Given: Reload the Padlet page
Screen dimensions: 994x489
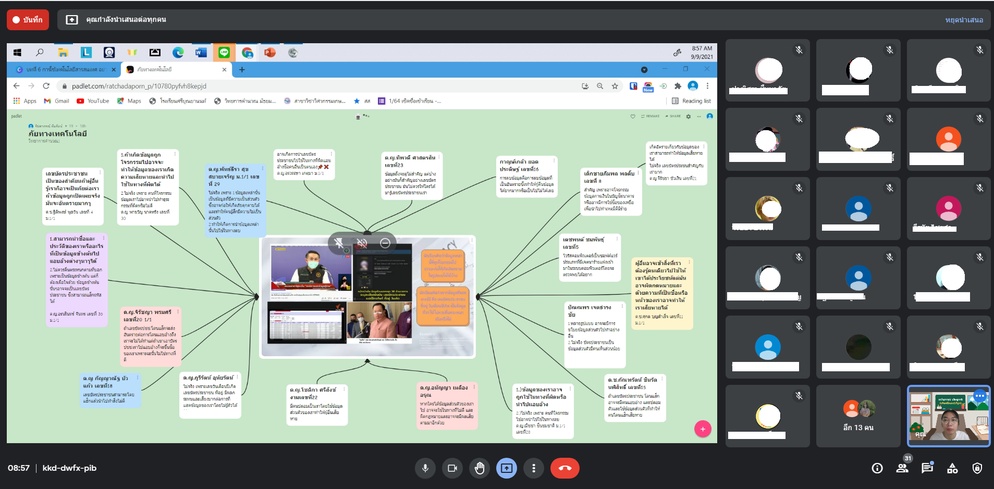Looking at the screenshot, I should click(x=47, y=86).
